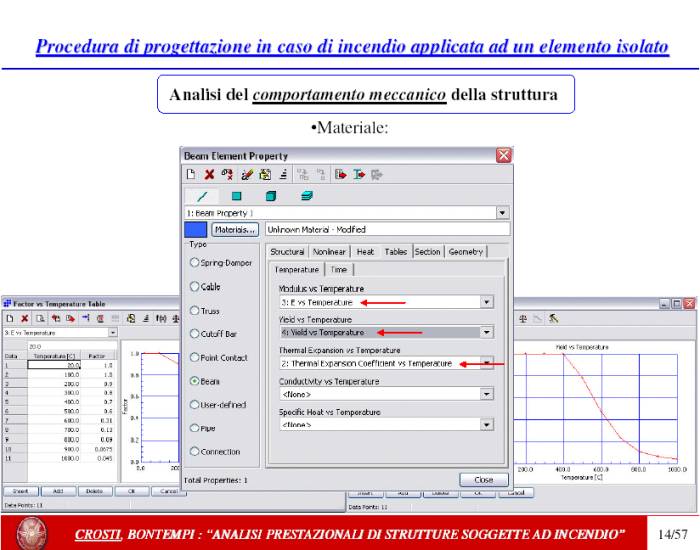This screenshot has height=550, width=700.
Task: Click the Materials... button
Action: (x=235, y=229)
